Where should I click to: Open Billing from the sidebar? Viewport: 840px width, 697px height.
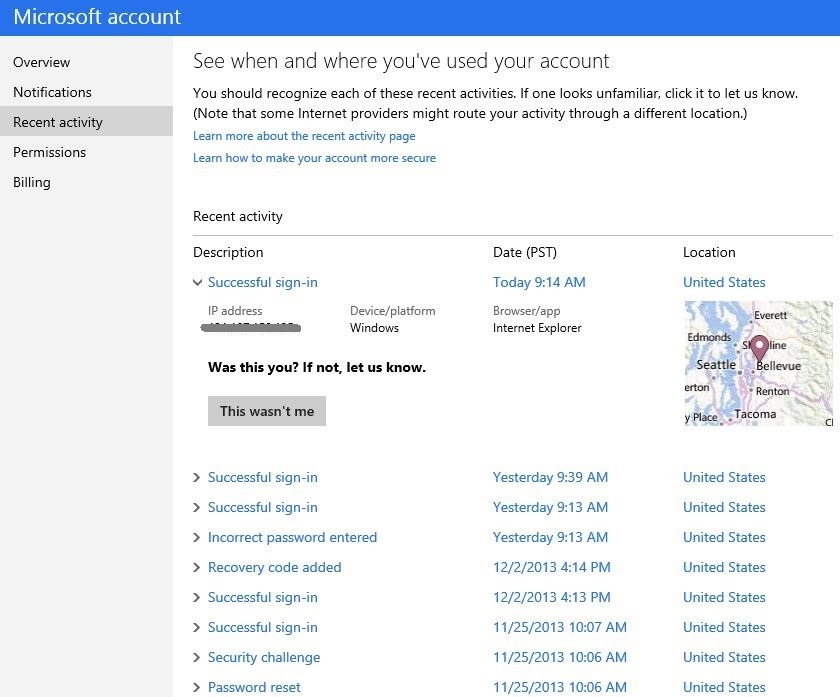tap(32, 182)
